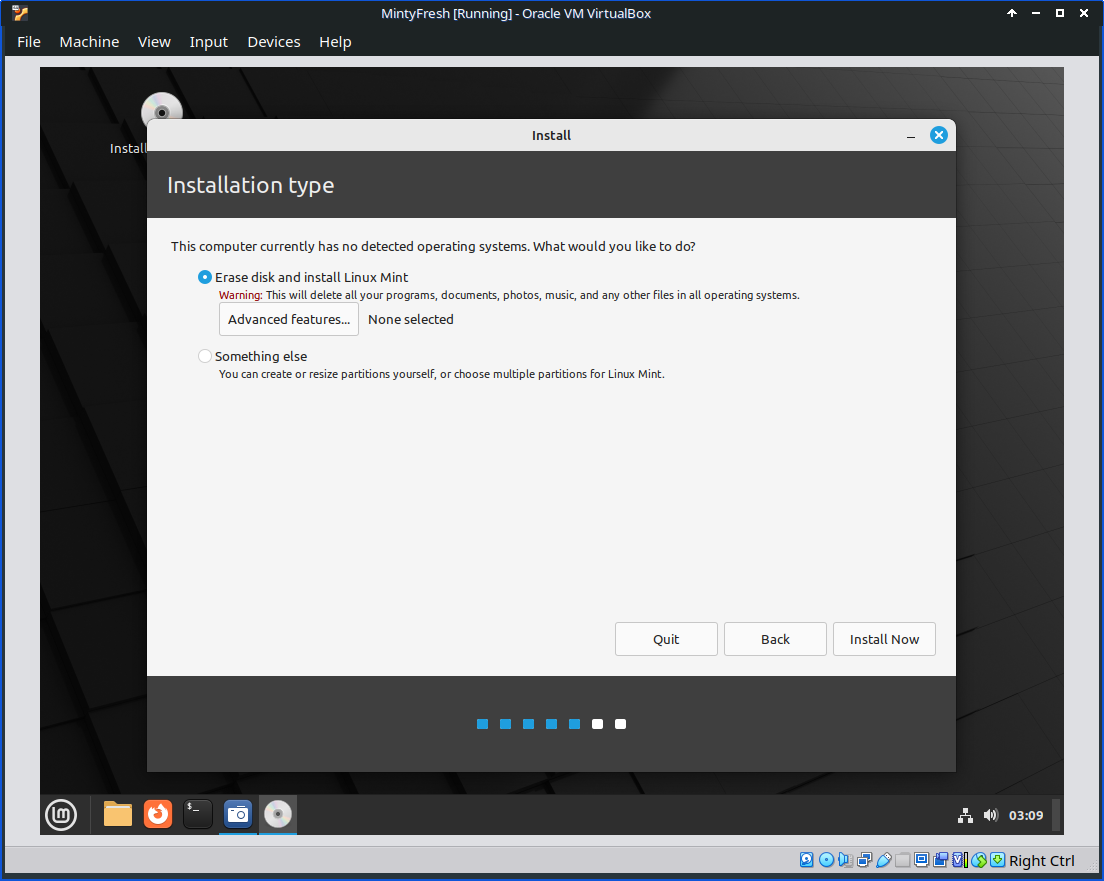This screenshot has width=1104, height=881.
Task: Switch to the screenshot app in the taskbar
Action: 238,815
